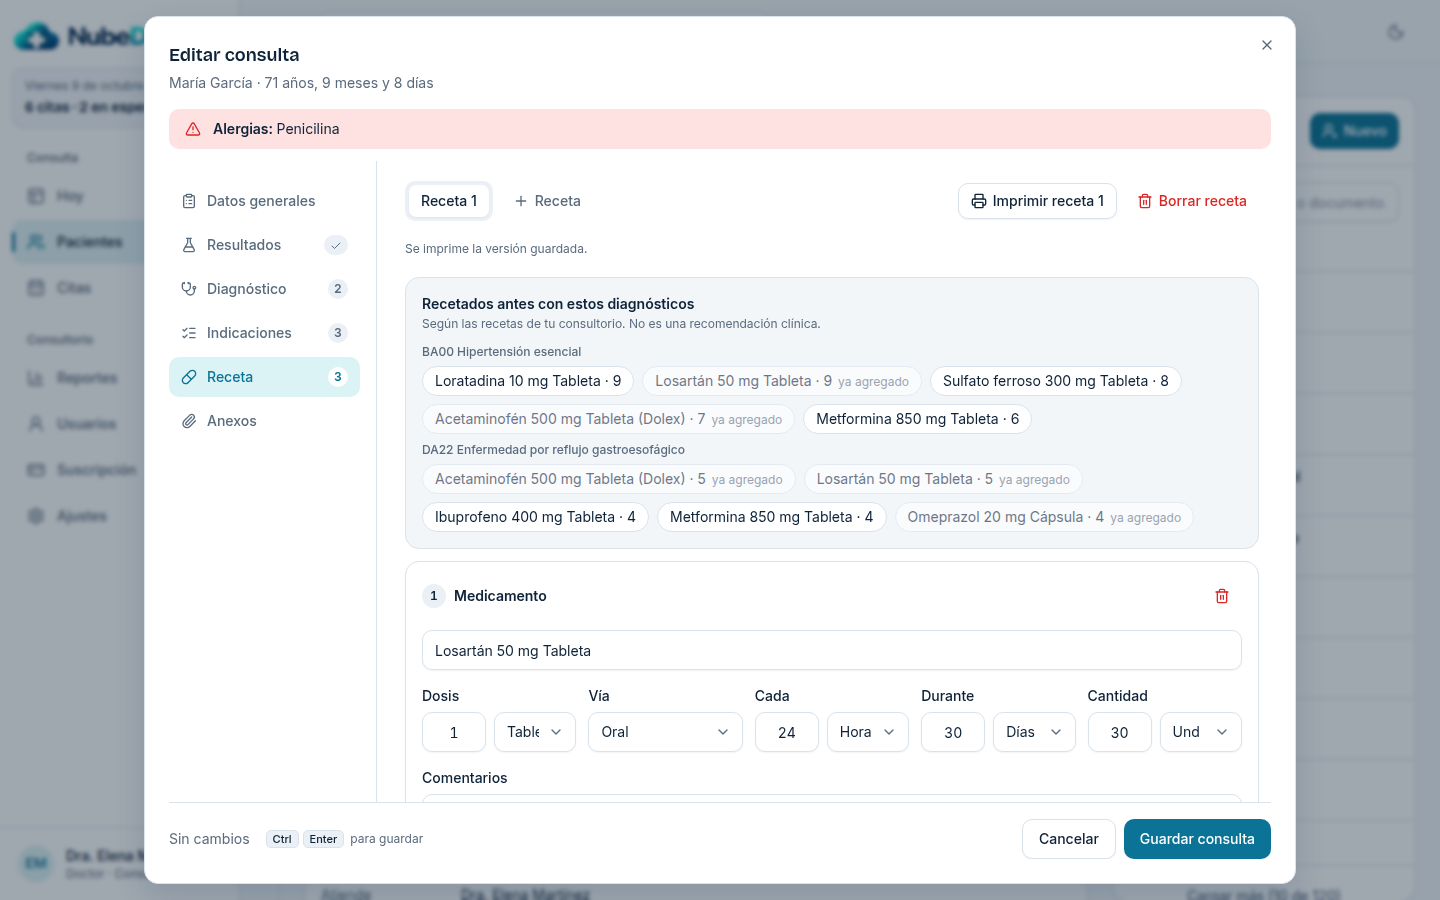Click the Durante duration number field

pyautogui.click(x=953, y=732)
